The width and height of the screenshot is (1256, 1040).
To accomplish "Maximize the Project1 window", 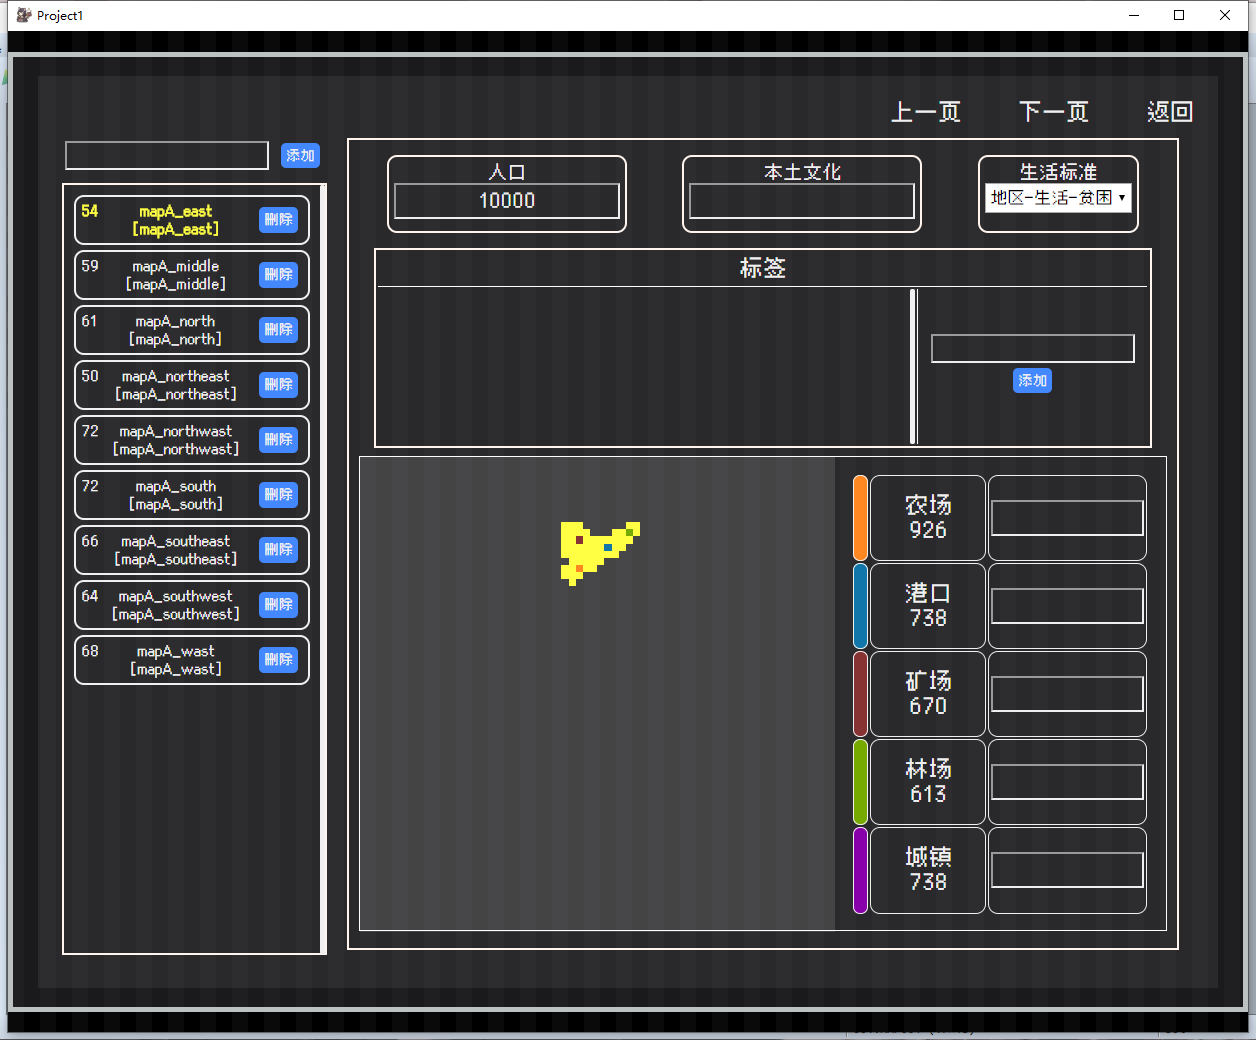I will [1179, 15].
